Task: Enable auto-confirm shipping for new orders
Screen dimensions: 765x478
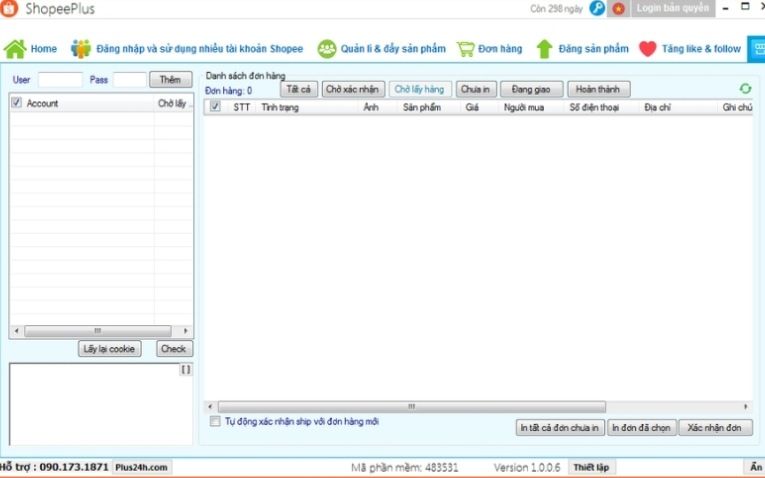Action: tap(215, 422)
